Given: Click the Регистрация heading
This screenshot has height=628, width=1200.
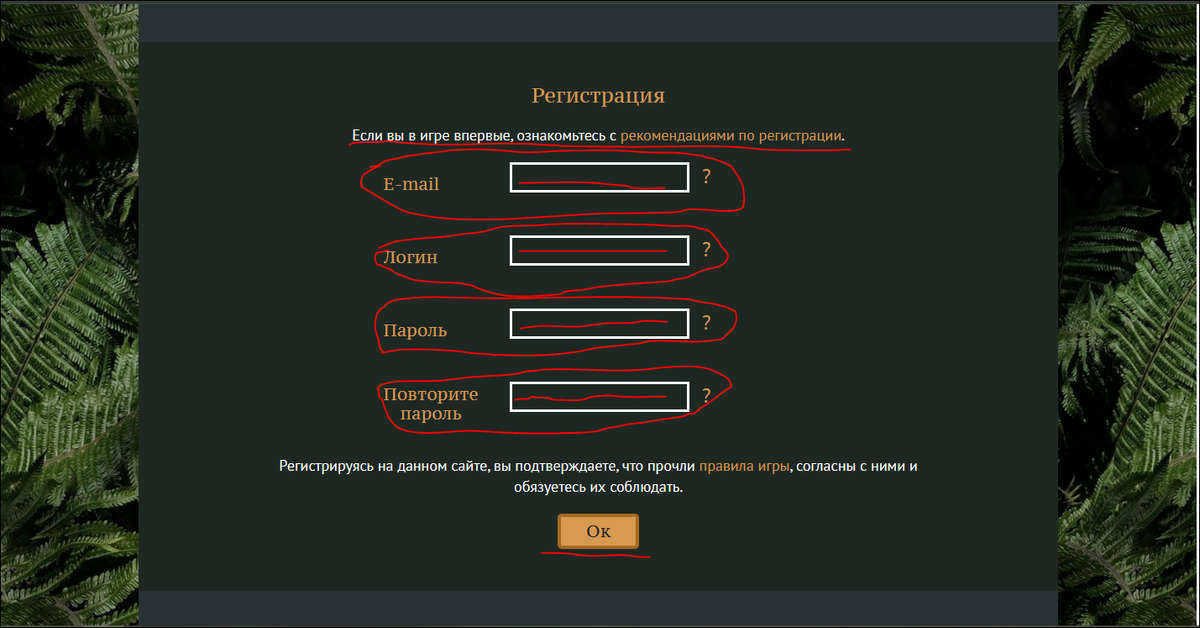Looking at the screenshot, I should (x=598, y=96).
